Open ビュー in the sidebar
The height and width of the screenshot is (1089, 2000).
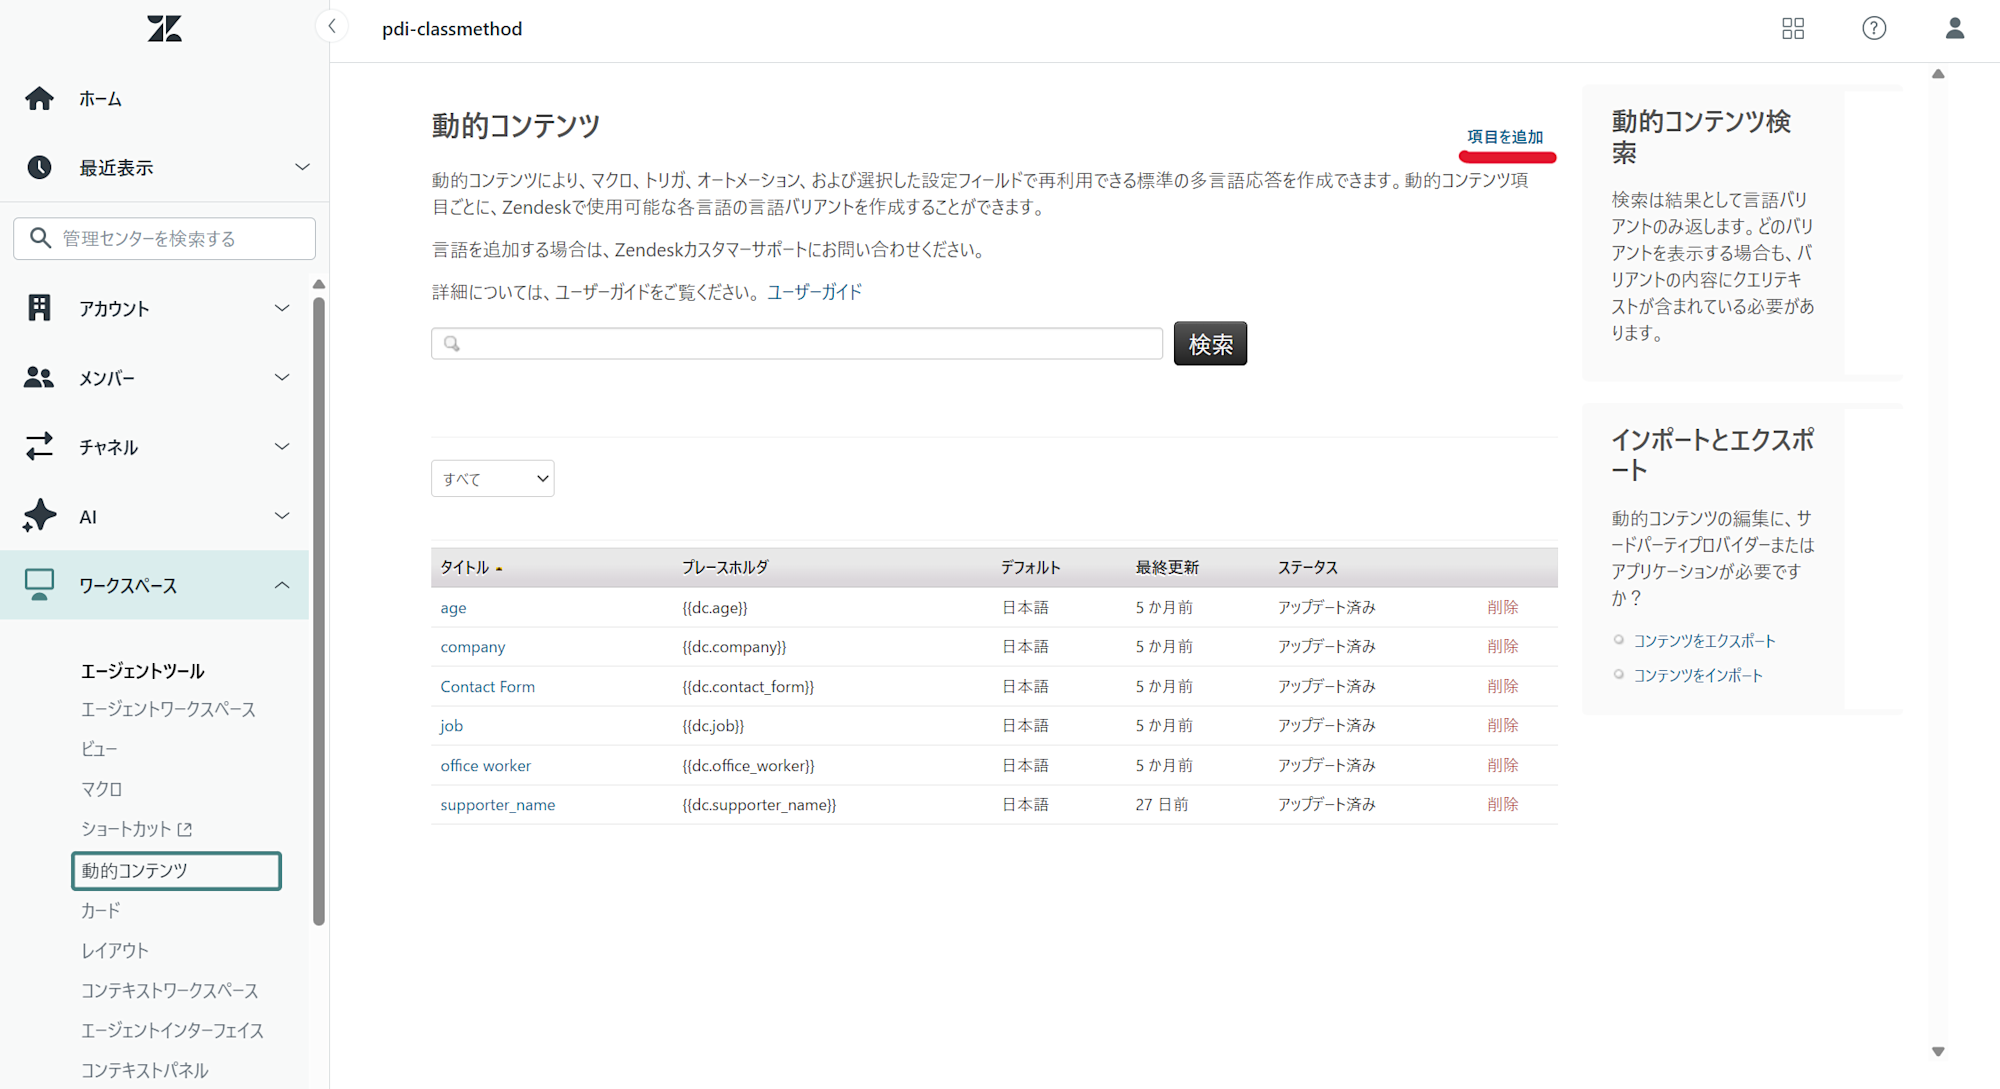99,749
